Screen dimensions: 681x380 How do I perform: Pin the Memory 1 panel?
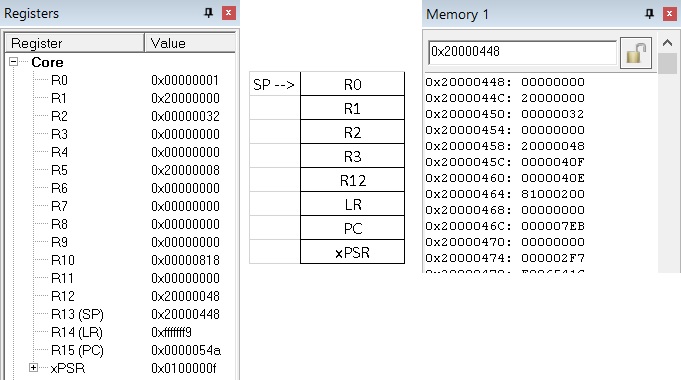pos(649,14)
